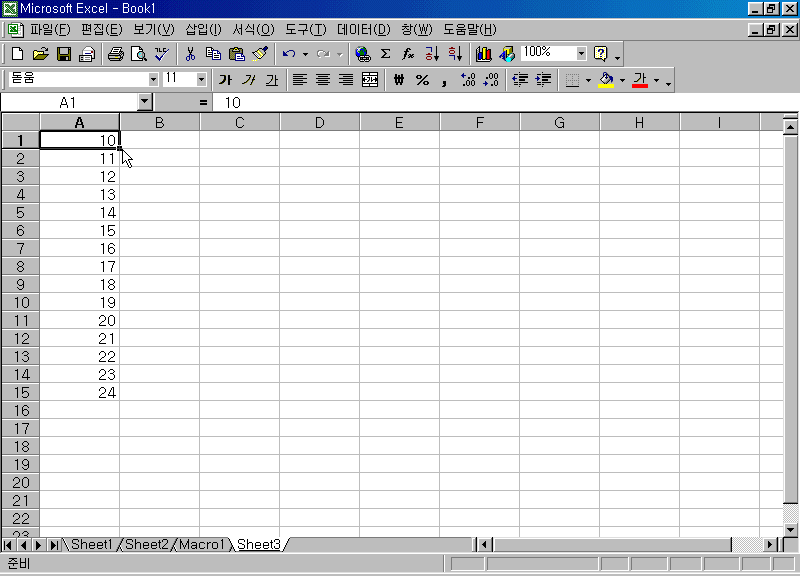Decrease indent icon

click(520, 80)
